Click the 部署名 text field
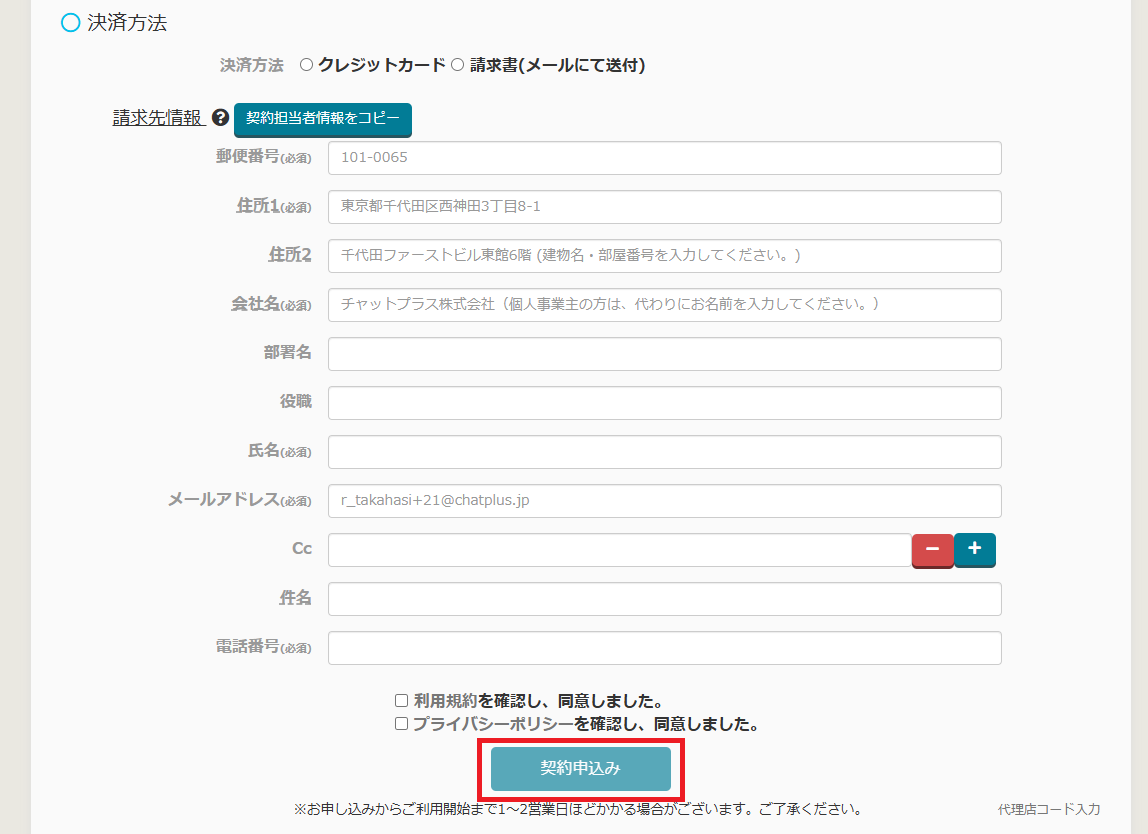This screenshot has height=834, width=1148. pyautogui.click(x=664, y=354)
